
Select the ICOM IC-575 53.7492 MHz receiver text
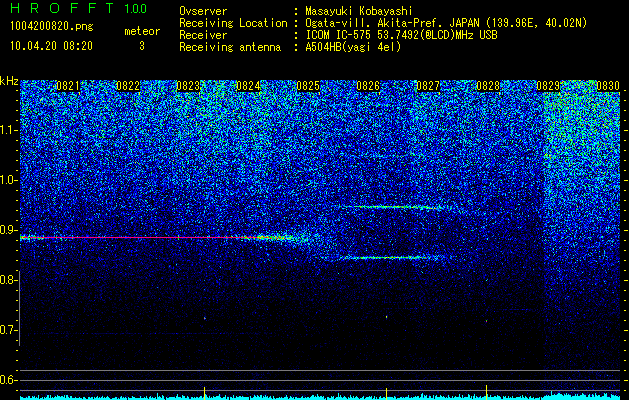(x=401, y=35)
